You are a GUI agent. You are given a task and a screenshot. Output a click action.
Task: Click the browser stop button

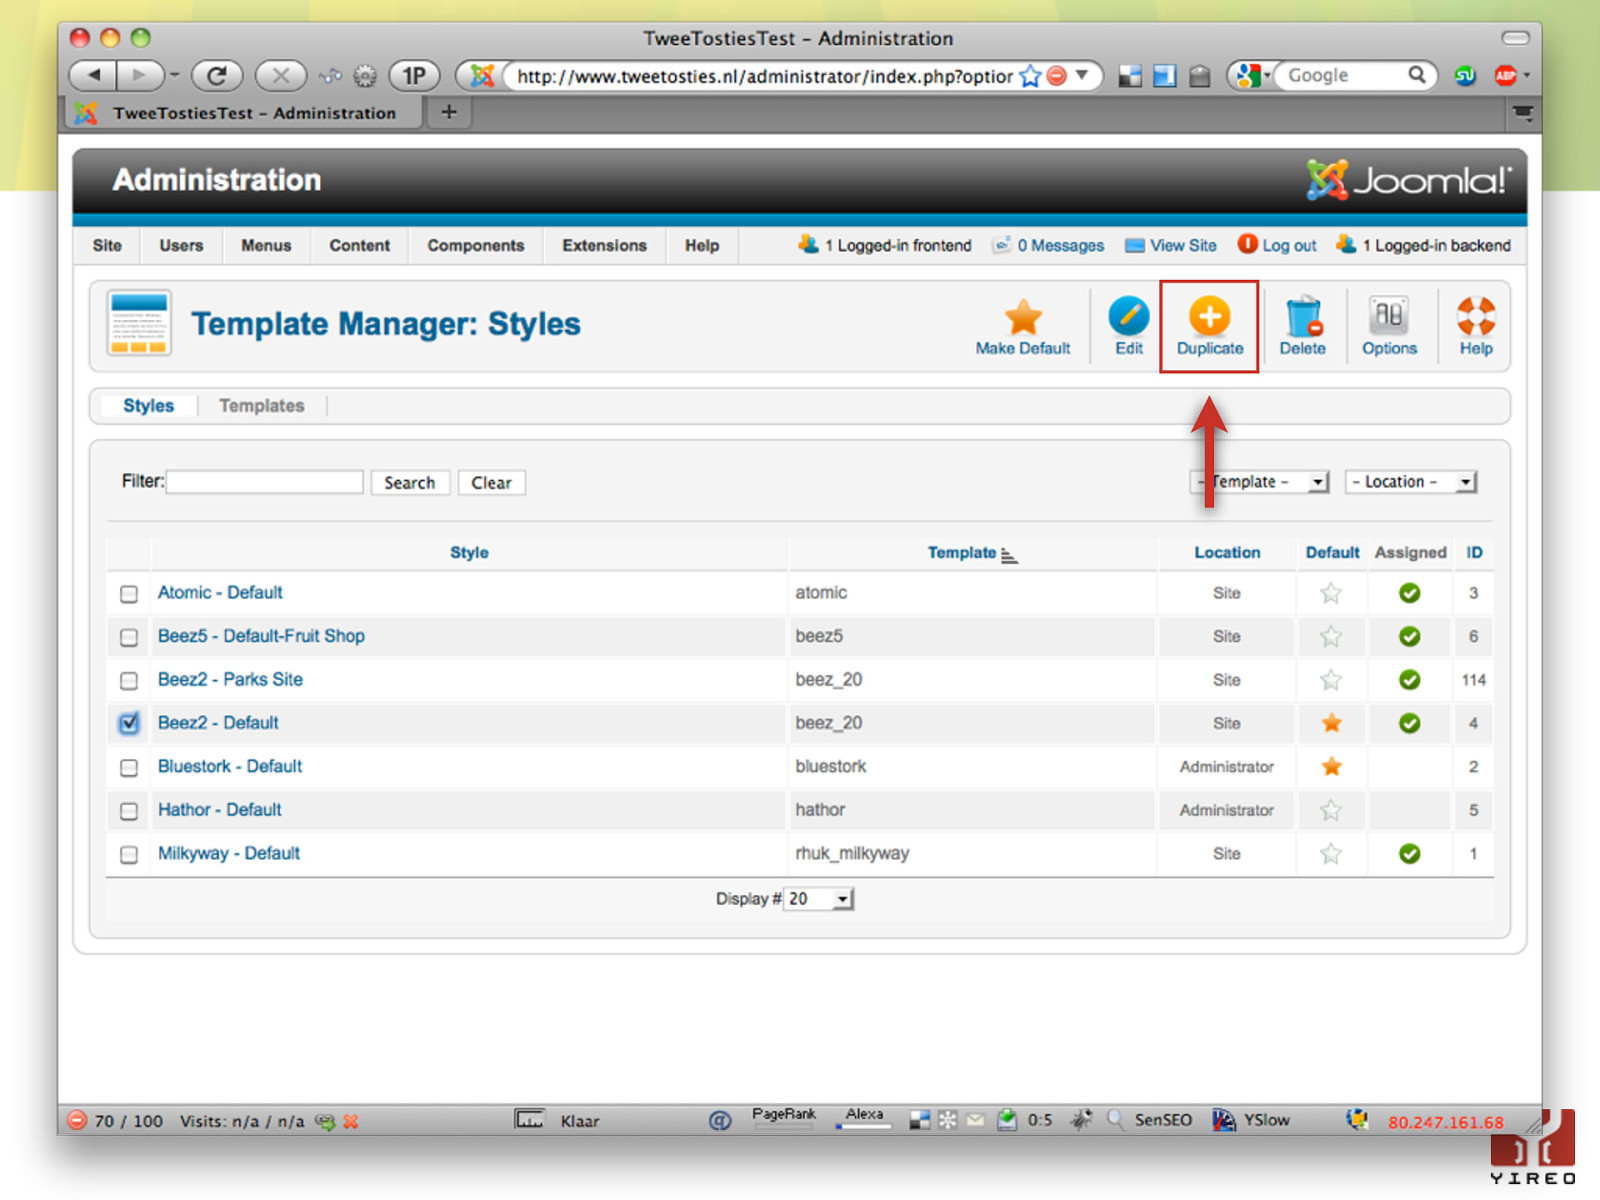tap(281, 75)
